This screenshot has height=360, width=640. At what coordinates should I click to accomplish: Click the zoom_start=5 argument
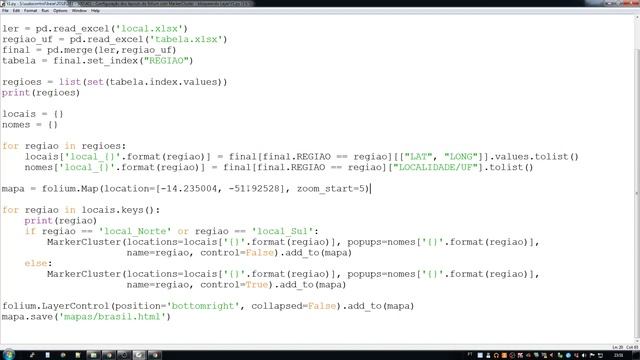[x=331, y=189]
